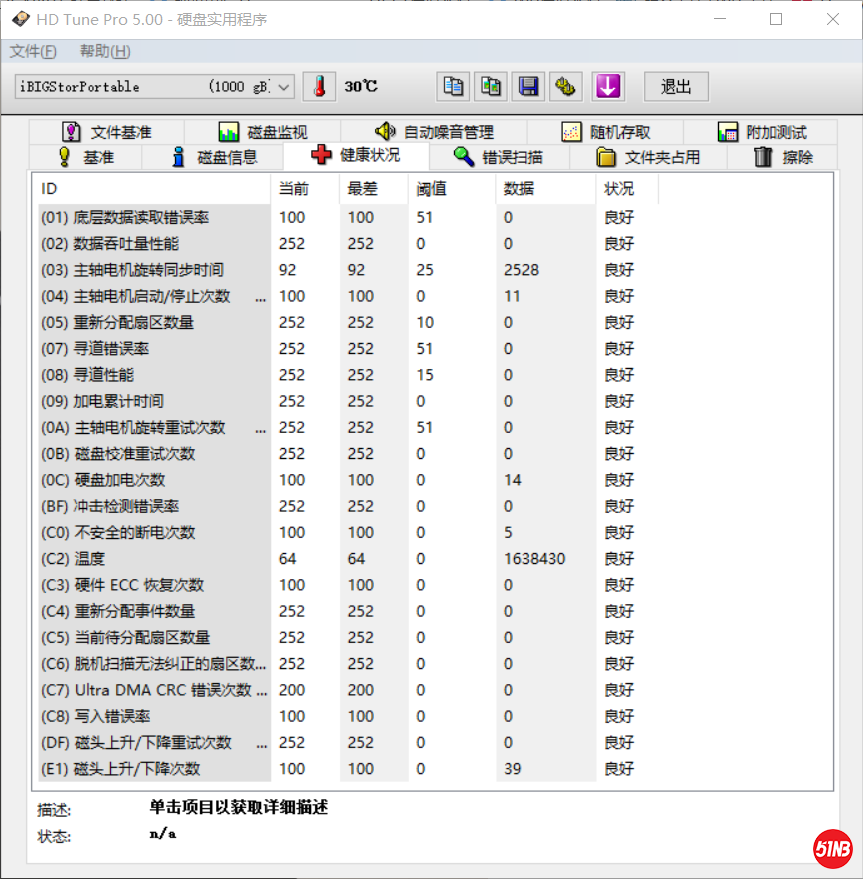863x879 pixels.
Task: Click the floppy disk save icon
Action: (528, 87)
